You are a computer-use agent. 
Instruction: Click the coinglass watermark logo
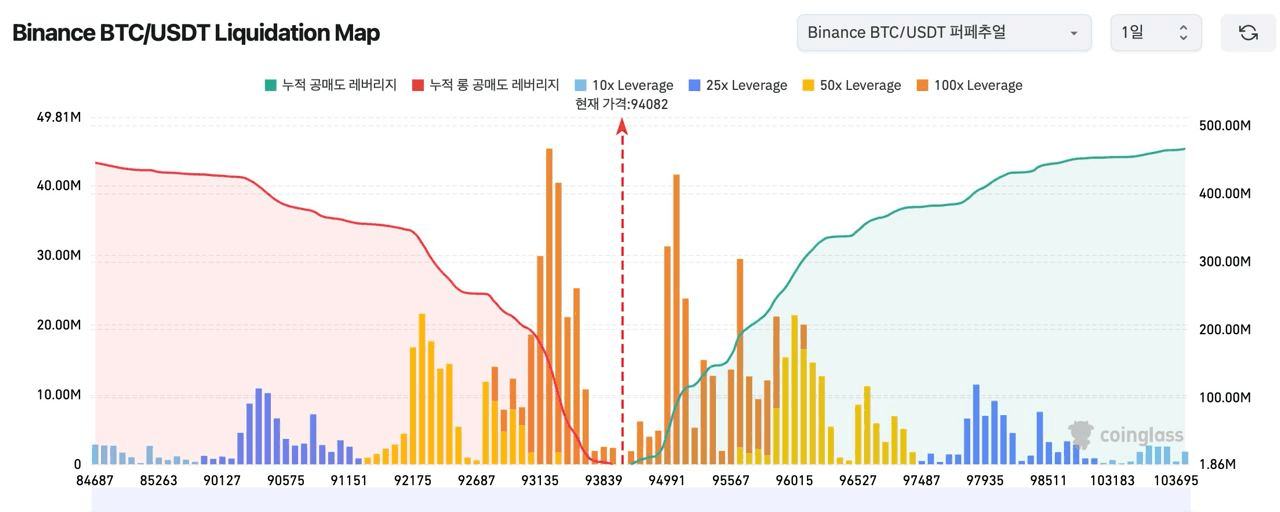tap(1126, 434)
